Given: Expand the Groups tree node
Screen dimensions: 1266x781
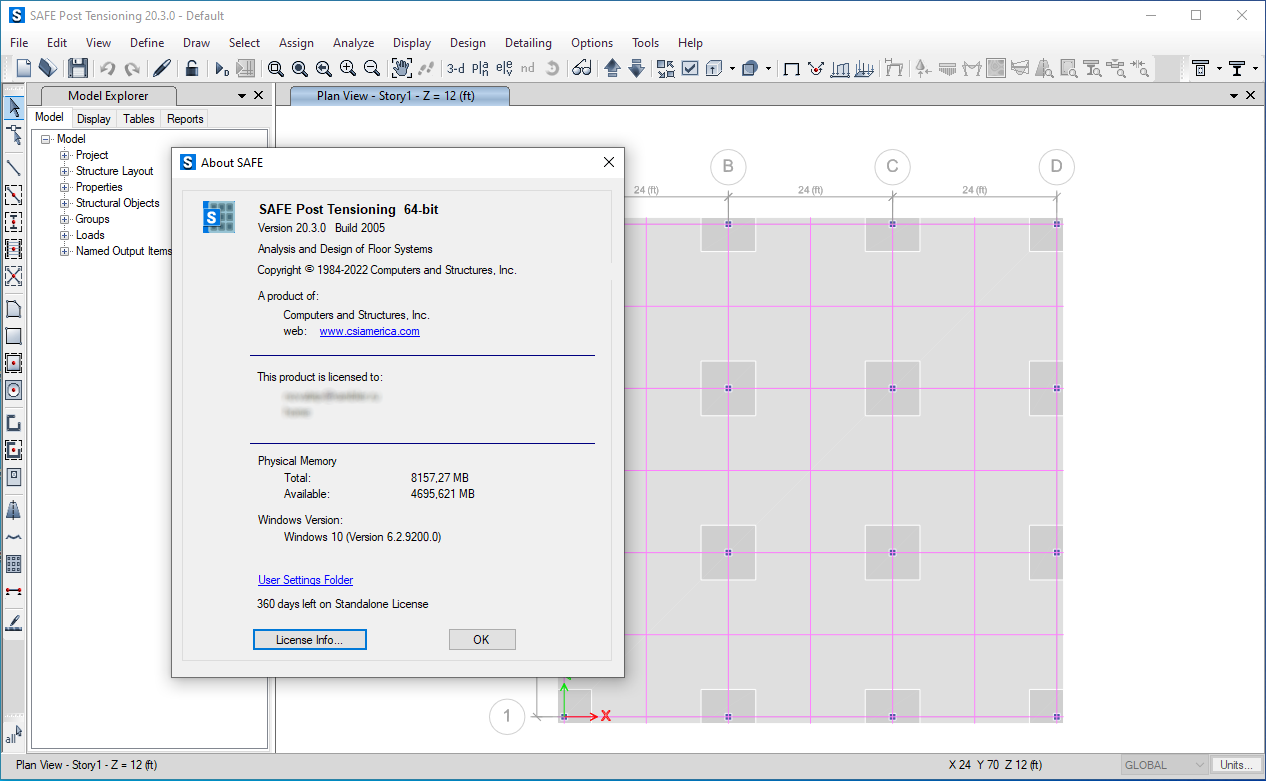Looking at the screenshot, I should (x=65, y=219).
